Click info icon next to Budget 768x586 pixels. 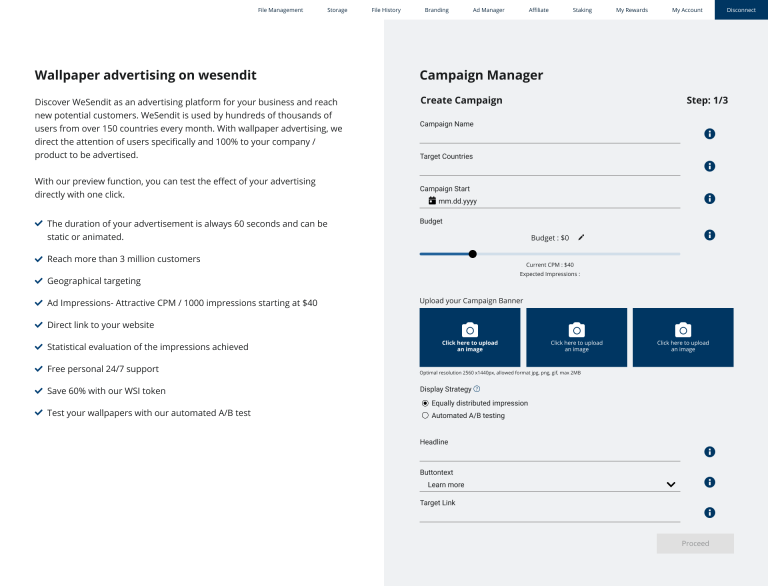pyautogui.click(x=709, y=235)
